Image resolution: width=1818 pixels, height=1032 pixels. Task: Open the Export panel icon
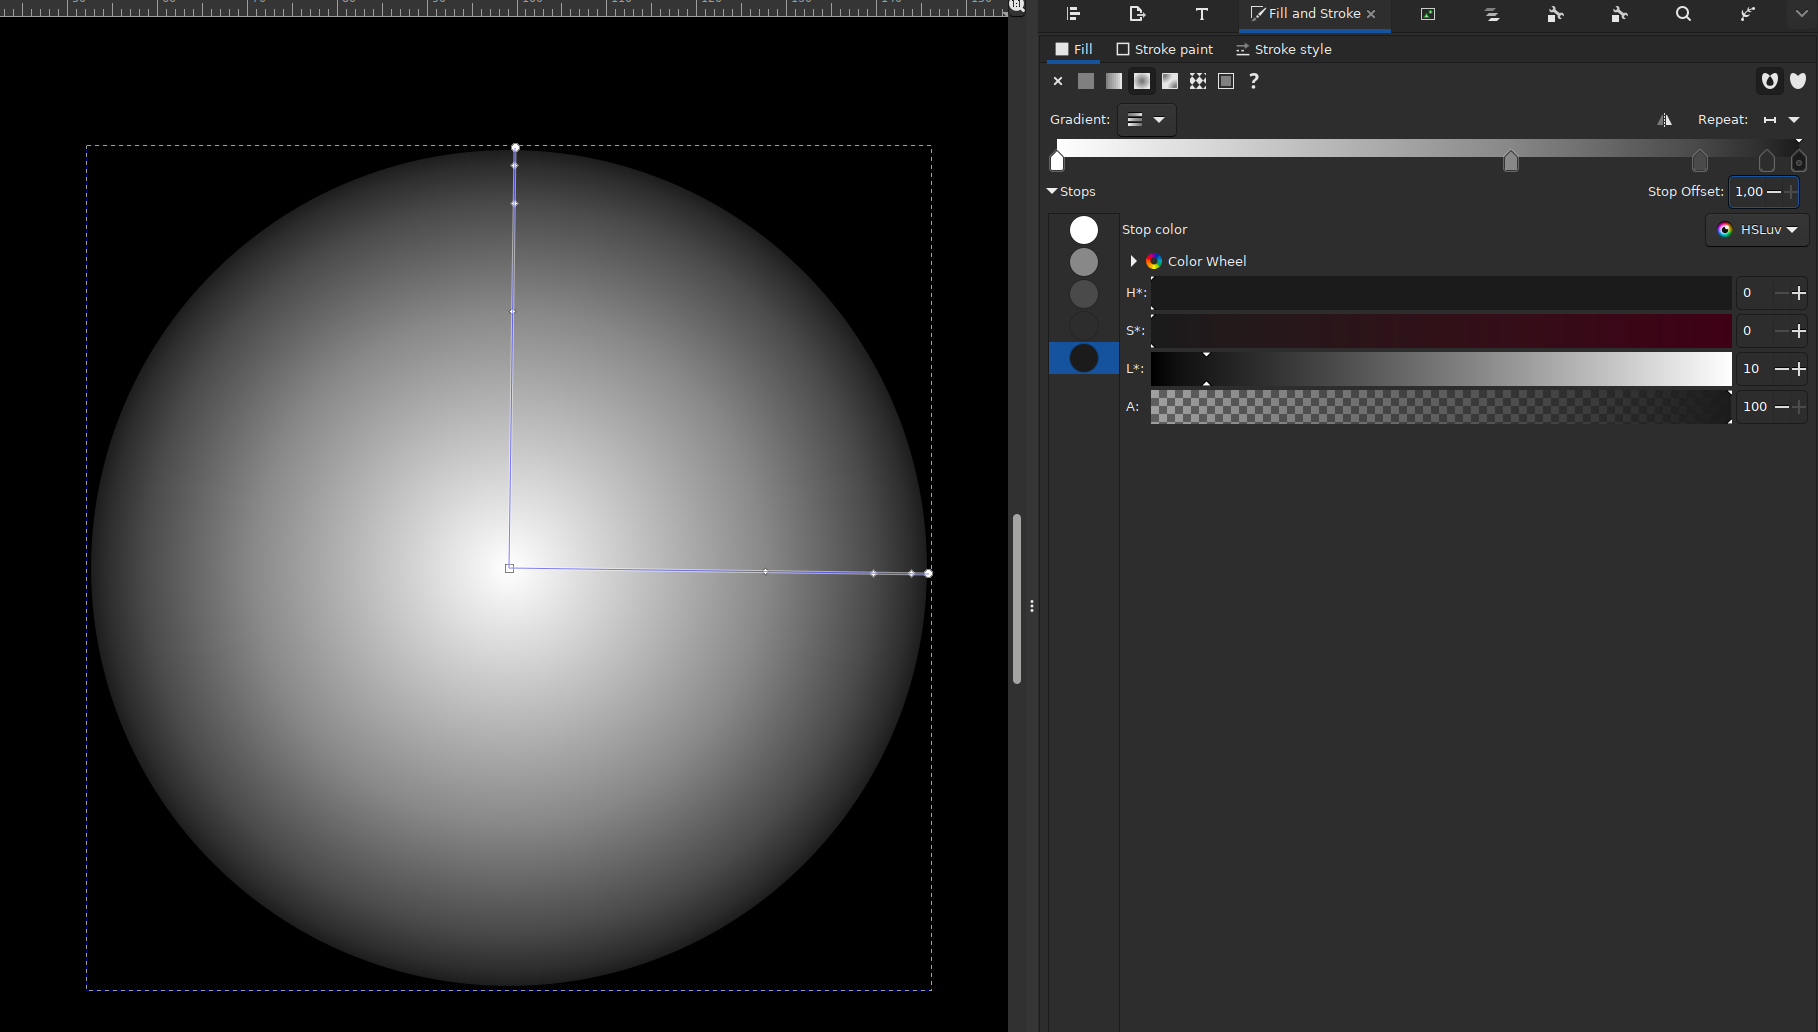[1137, 14]
